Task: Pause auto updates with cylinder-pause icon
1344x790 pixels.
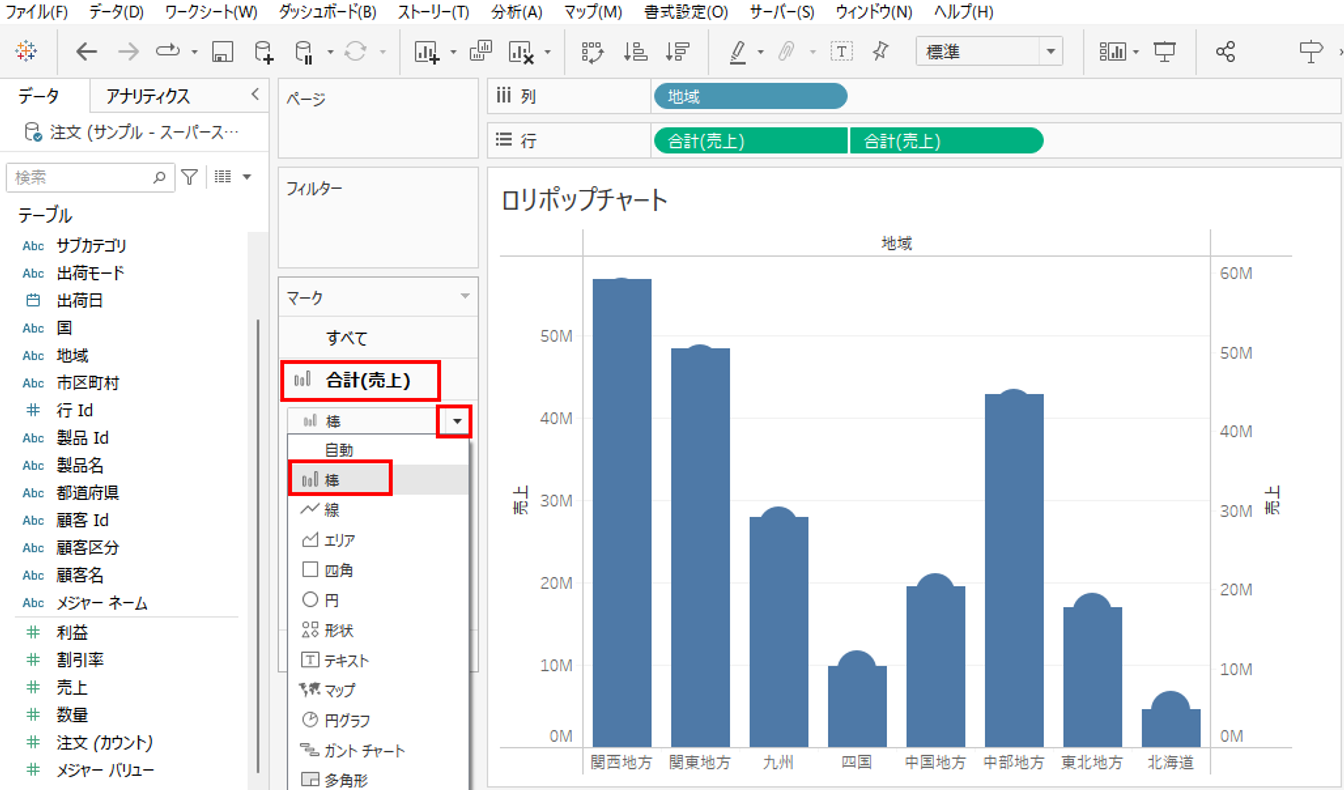Action: pyautogui.click(x=304, y=52)
